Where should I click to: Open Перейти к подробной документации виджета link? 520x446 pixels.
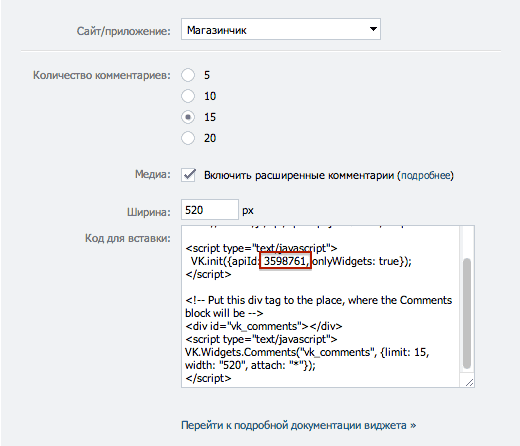[x=298, y=425]
